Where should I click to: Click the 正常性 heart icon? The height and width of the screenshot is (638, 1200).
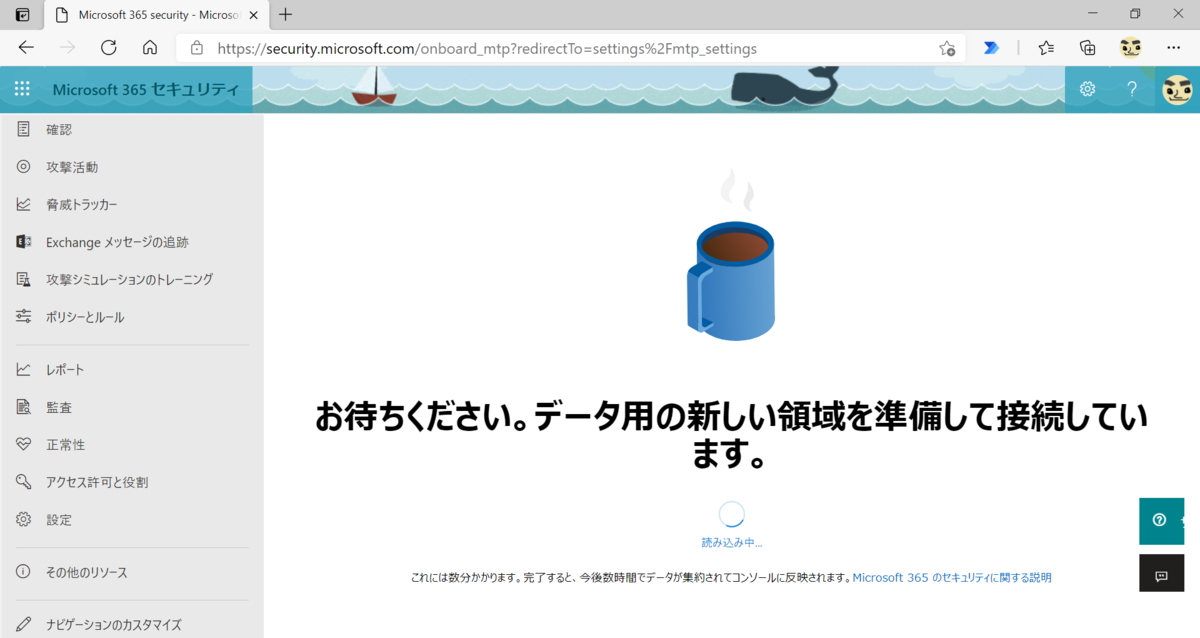(x=23, y=444)
